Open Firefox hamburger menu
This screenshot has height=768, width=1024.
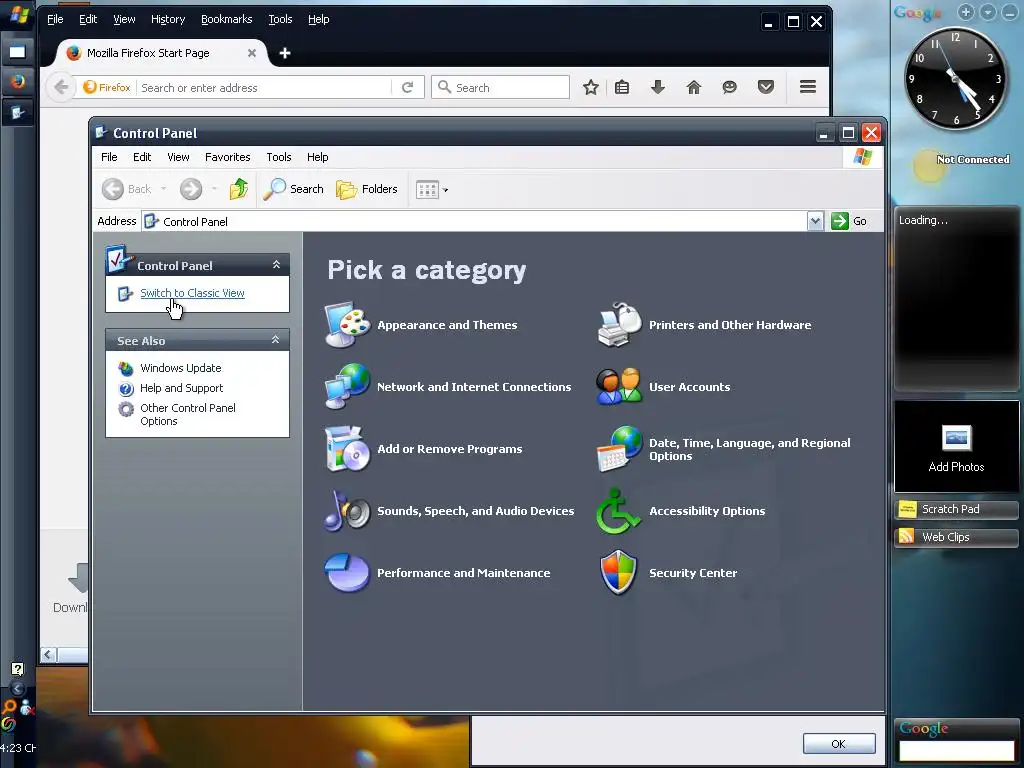[808, 87]
